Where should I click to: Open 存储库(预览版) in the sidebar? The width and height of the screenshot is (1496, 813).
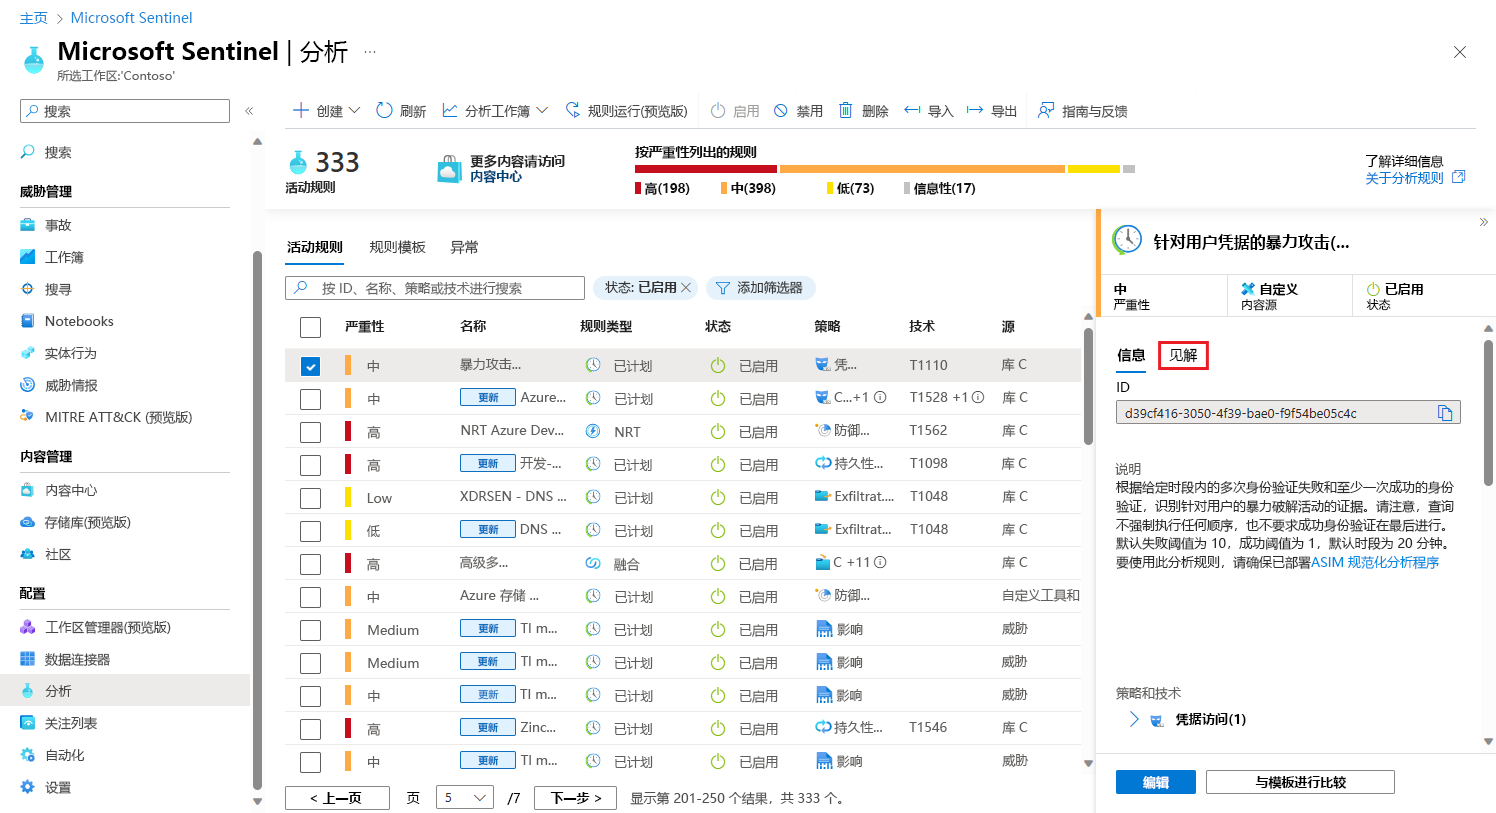click(88, 522)
